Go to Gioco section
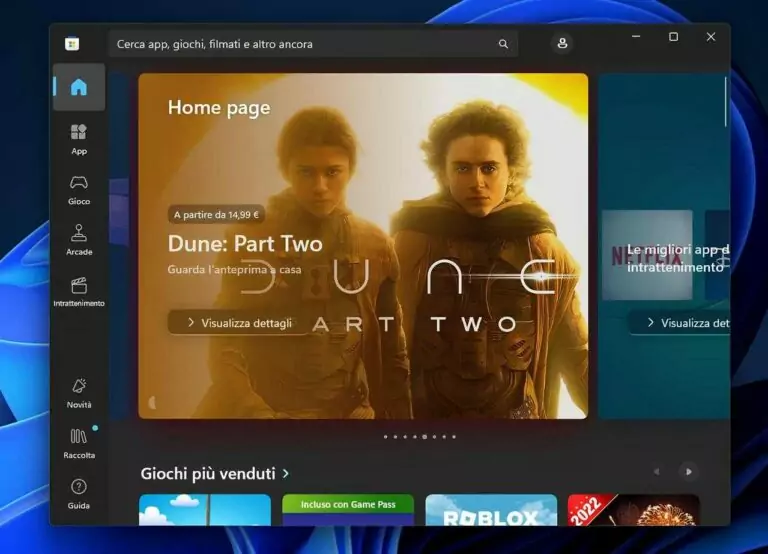Screen dimensions: 768x554 click(x=79, y=190)
